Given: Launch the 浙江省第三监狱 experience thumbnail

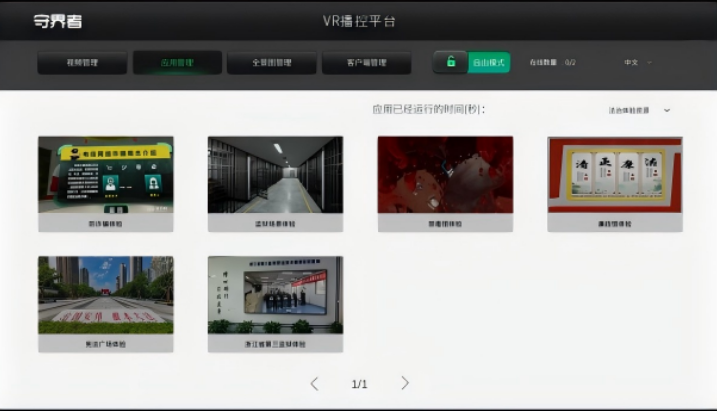Looking at the screenshot, I should click(x=275, y=295).
